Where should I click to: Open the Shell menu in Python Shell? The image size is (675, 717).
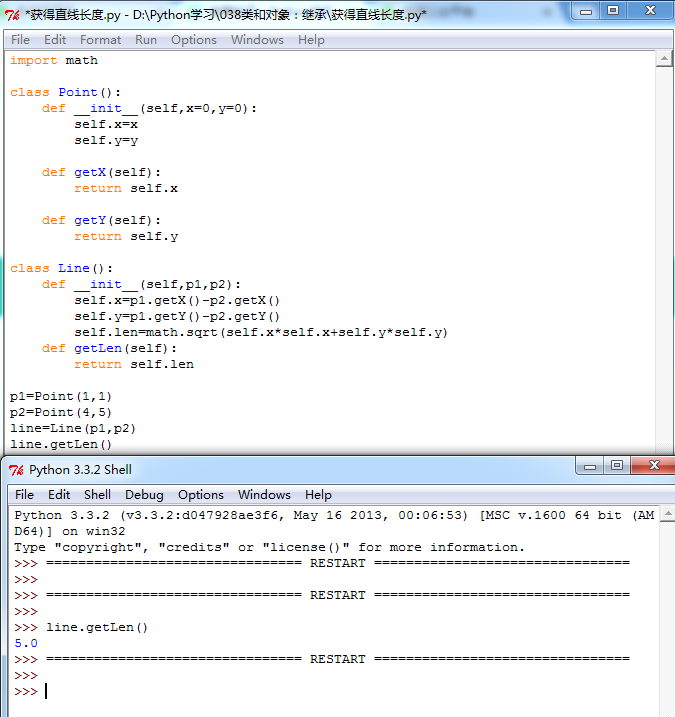click(97, 495)
